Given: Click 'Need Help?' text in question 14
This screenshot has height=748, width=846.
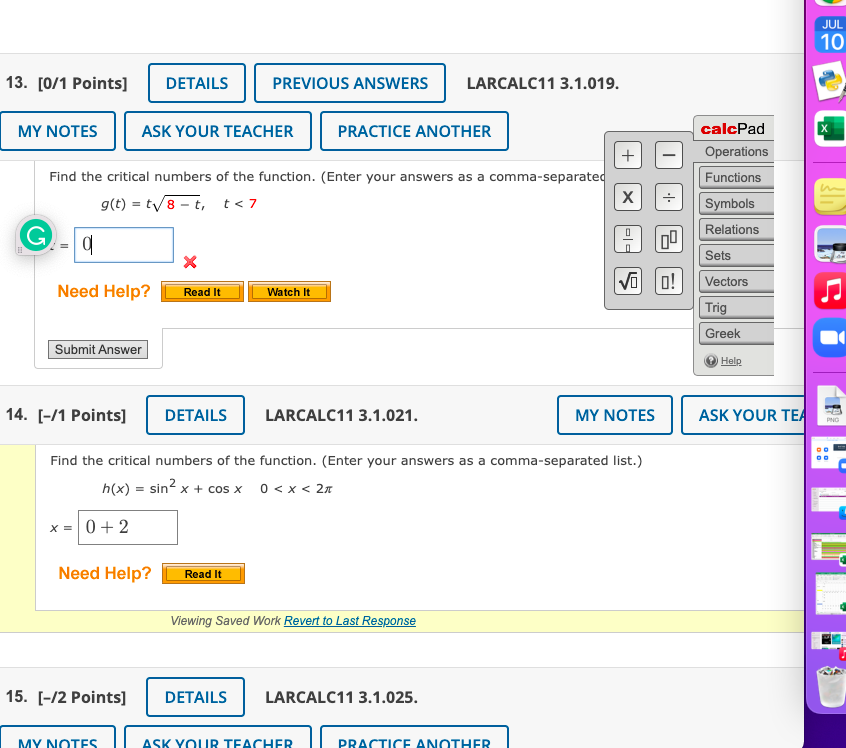Looking at the screenshot, I should click(105, 573).
